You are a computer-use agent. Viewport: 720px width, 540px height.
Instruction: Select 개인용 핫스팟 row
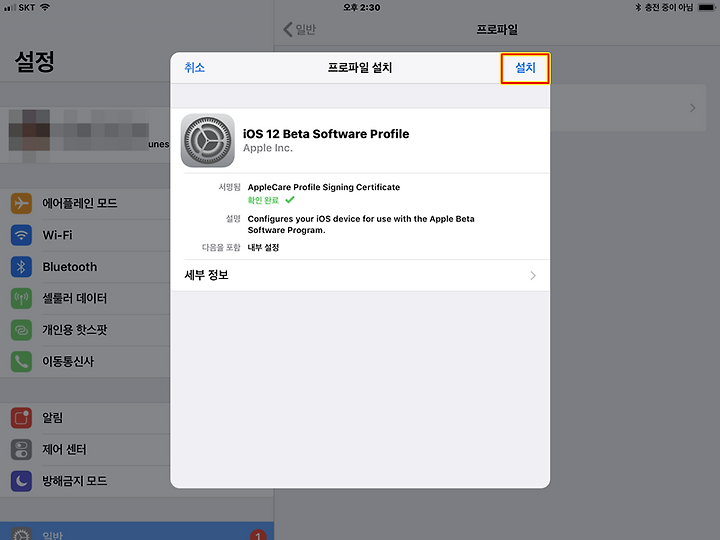(85, 330)
